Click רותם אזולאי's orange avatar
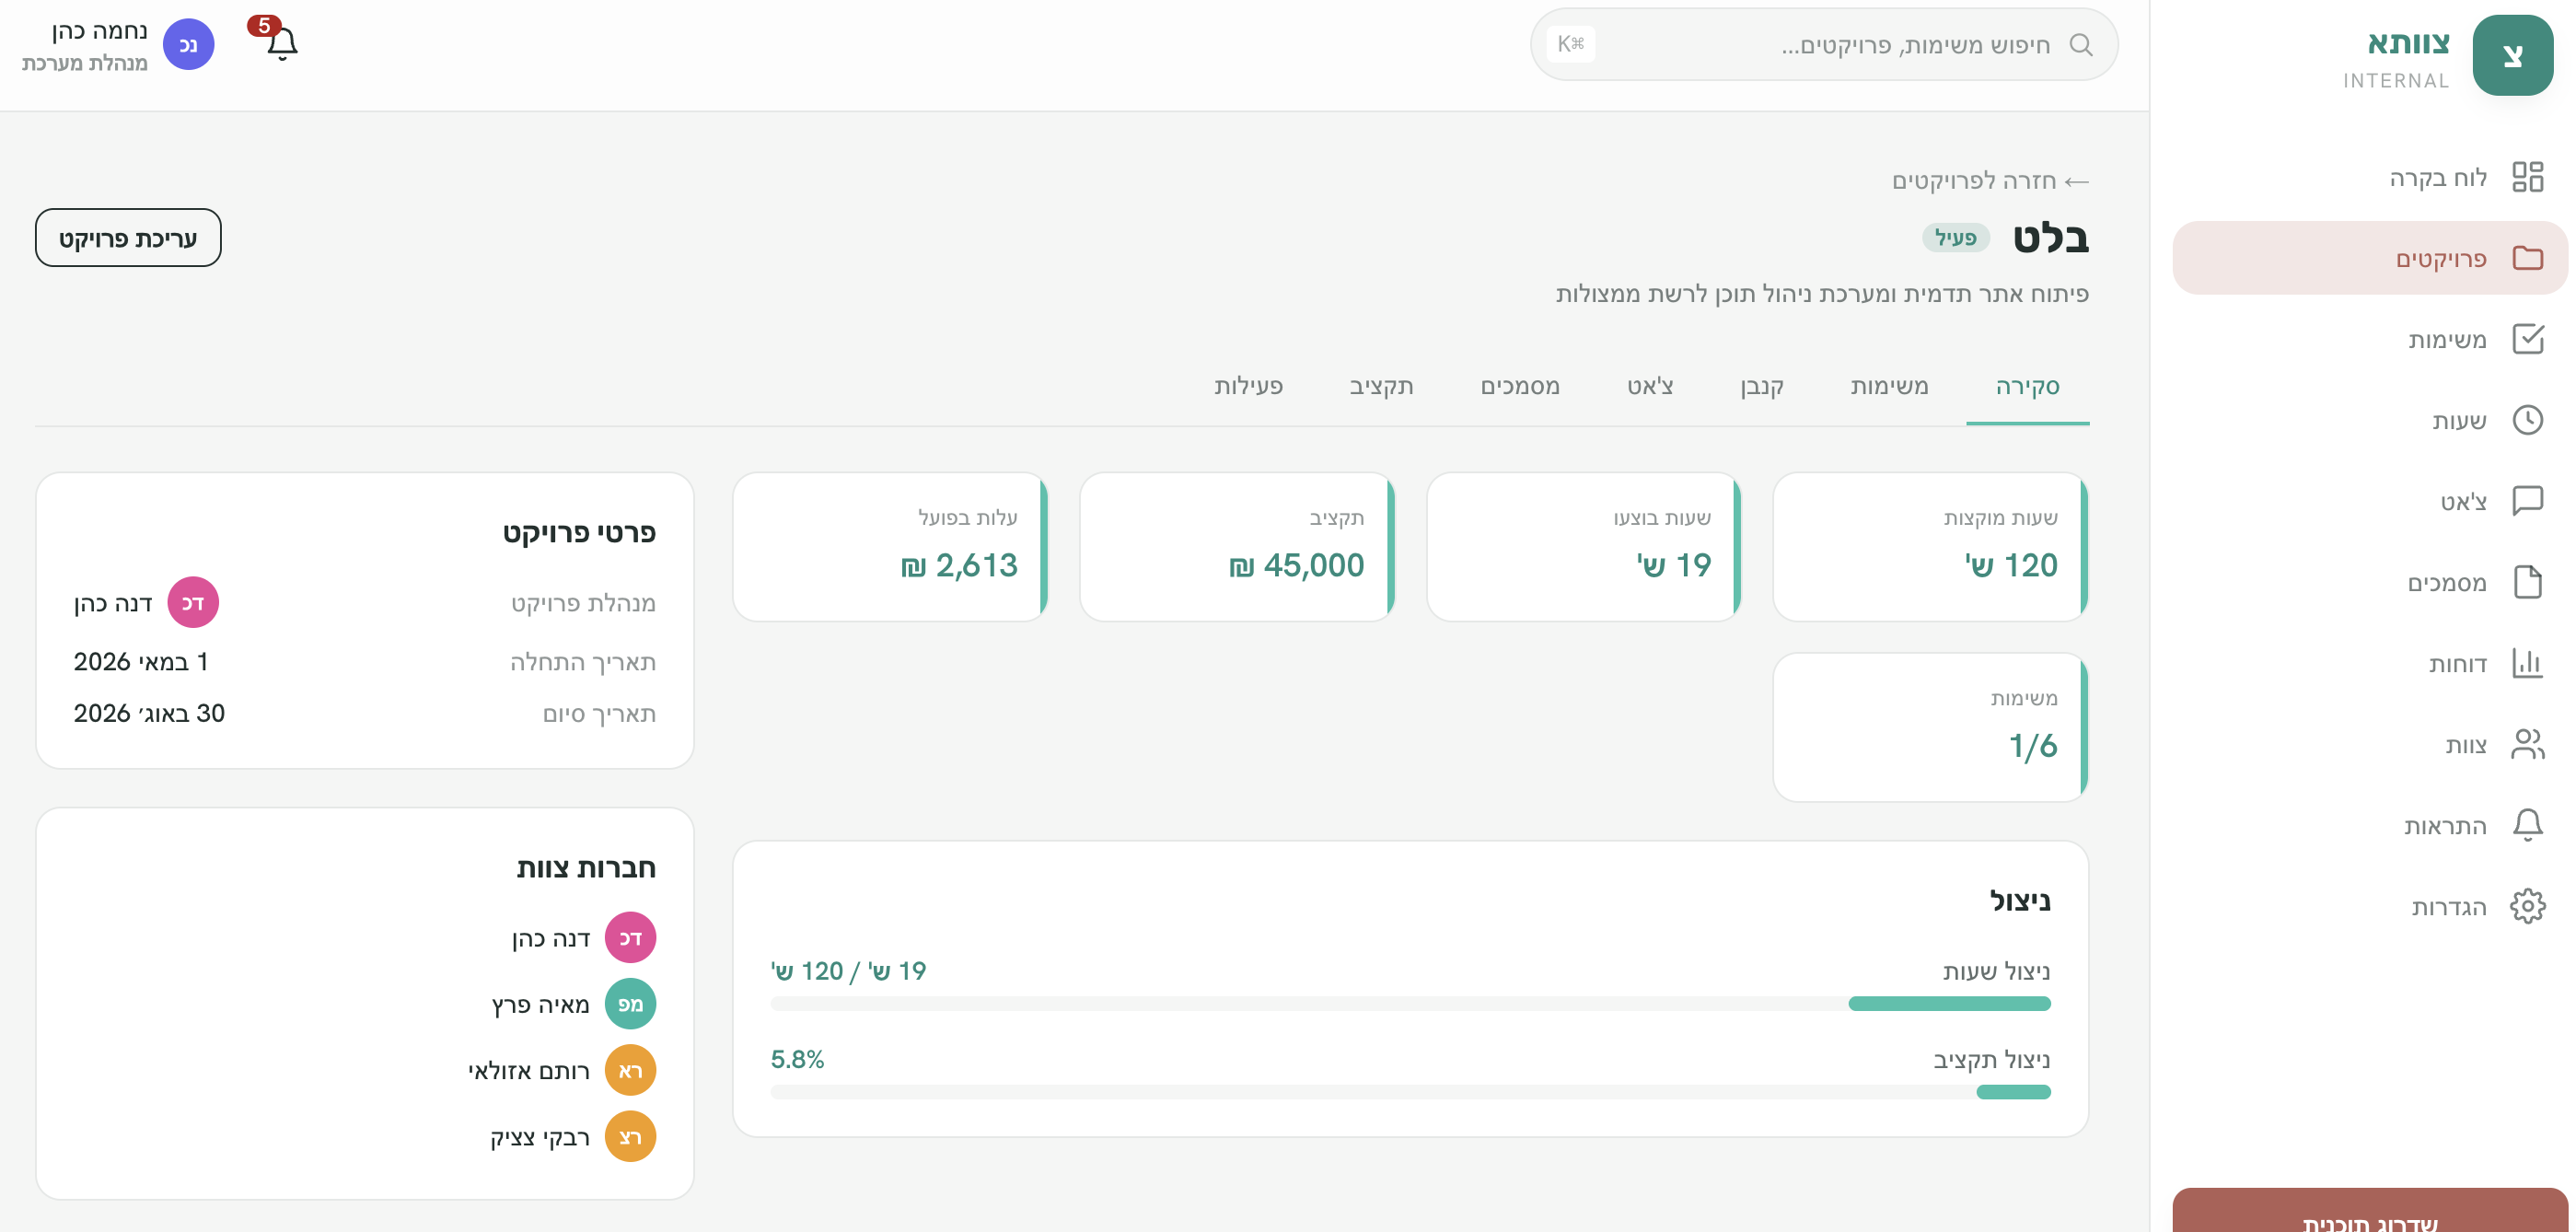 [x=630, y=1070]
